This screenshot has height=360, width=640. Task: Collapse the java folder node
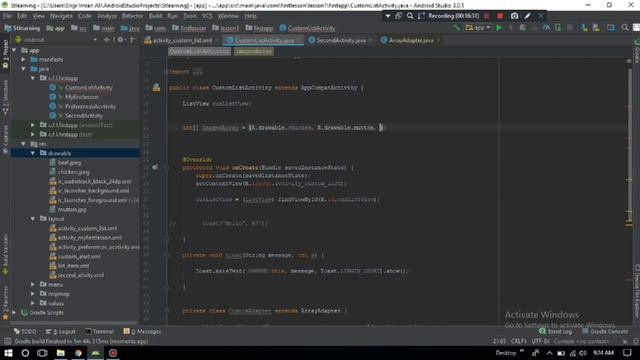[23, 69]
